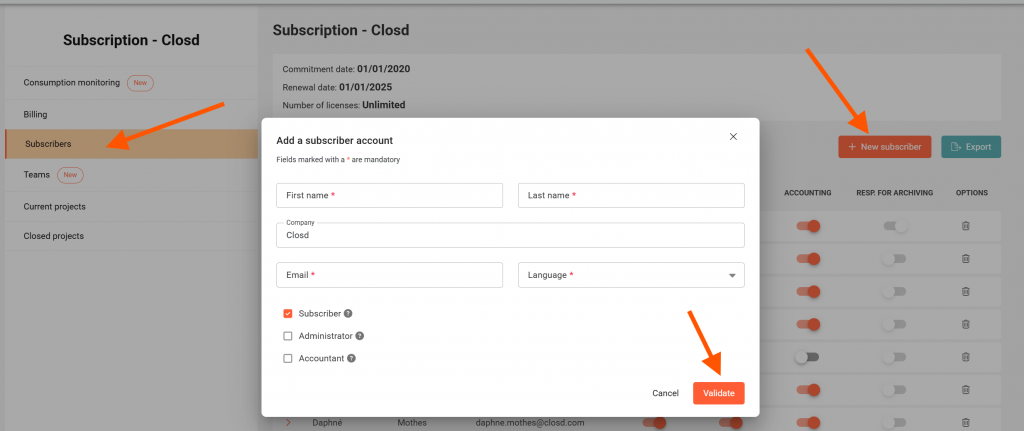This screenshot has width=1024, height=431.
Task: Uncheck the Subscriber checkbox
Action: pyautogui.click(x=288, y=313)
